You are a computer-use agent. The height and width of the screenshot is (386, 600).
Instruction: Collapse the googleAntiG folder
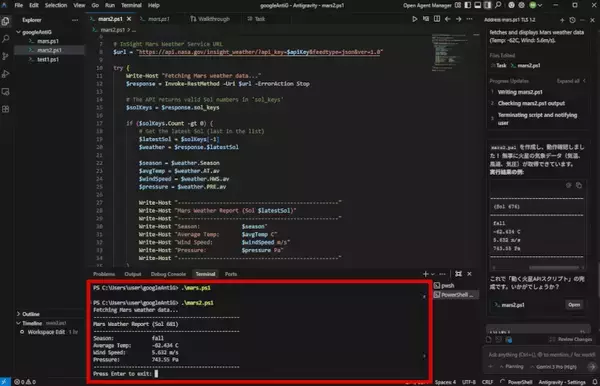37,32
